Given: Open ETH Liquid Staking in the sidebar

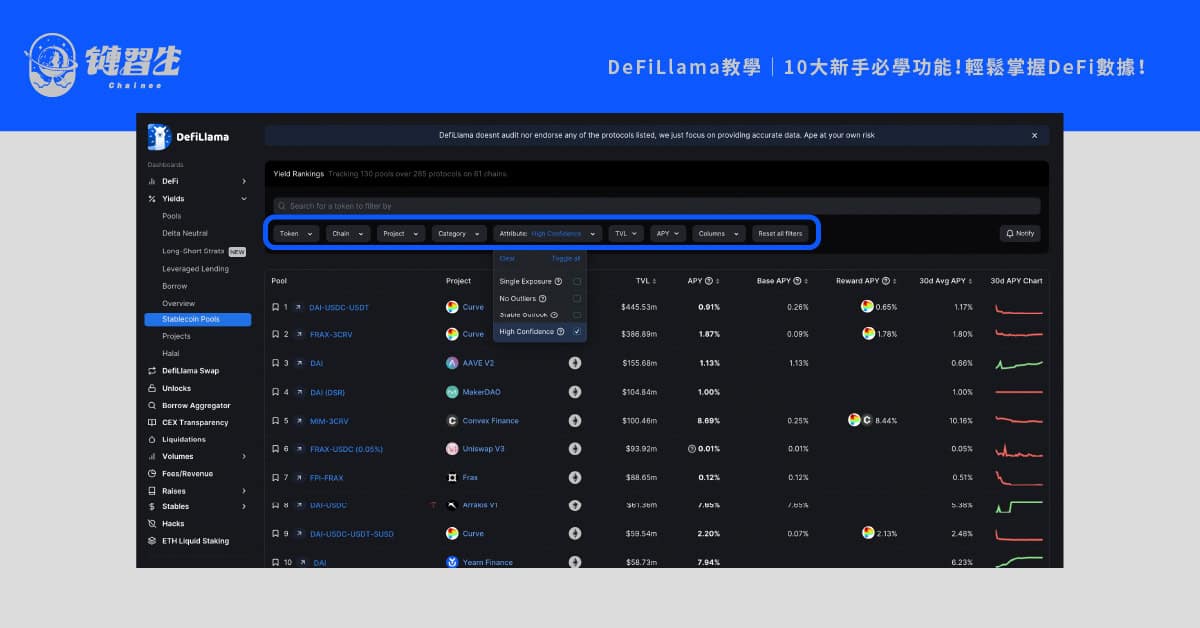Looking at the screenshot, I should pyautogui.click(x=195, y=541).
